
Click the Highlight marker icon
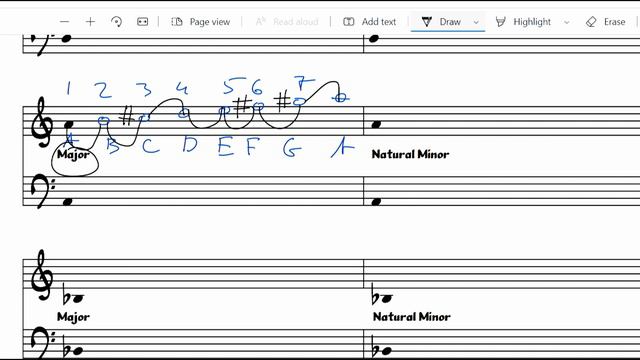point(500,22)
